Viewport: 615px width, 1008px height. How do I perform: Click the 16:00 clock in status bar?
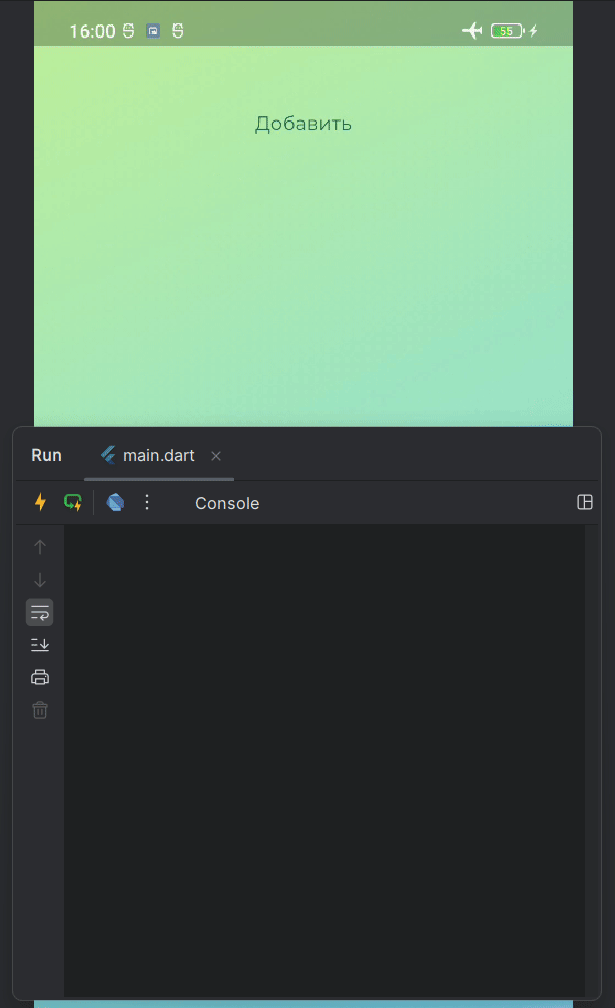(92, 31)
